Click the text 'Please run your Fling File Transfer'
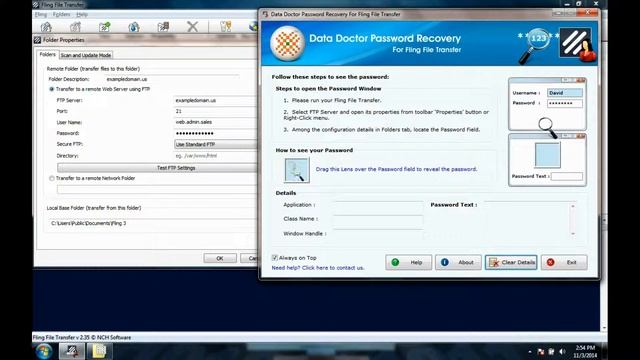The height and width of the screenshot is (360, 640). [337, 100]
